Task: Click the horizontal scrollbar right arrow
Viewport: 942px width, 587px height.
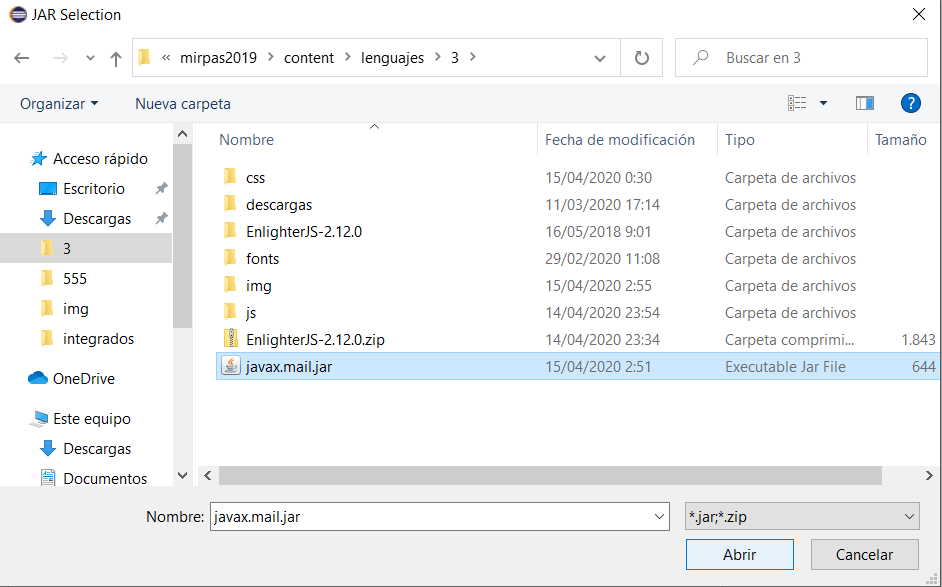Action: 929,476
